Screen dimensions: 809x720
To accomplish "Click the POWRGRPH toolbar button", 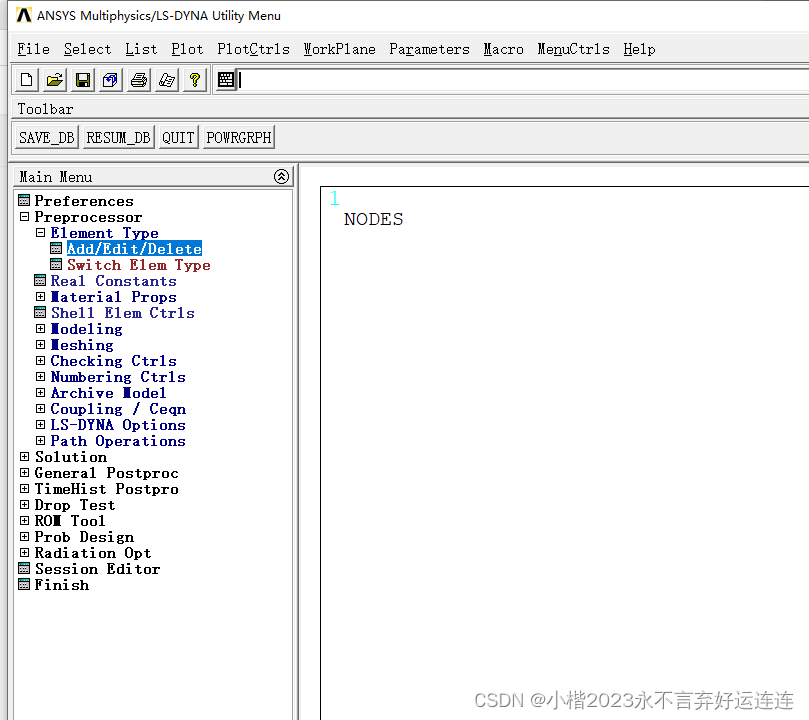I will coord(238,138).
